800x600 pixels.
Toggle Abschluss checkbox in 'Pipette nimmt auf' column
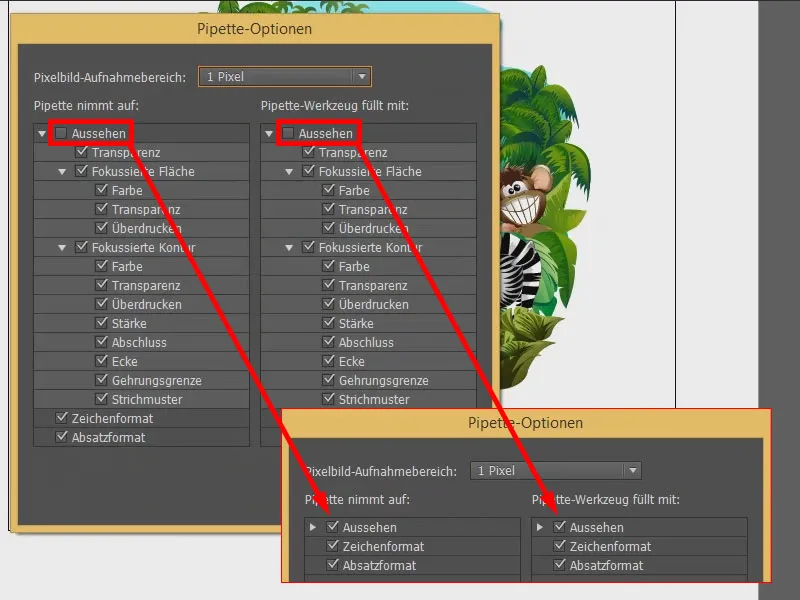pyautogui.click(x=102, y=342)
